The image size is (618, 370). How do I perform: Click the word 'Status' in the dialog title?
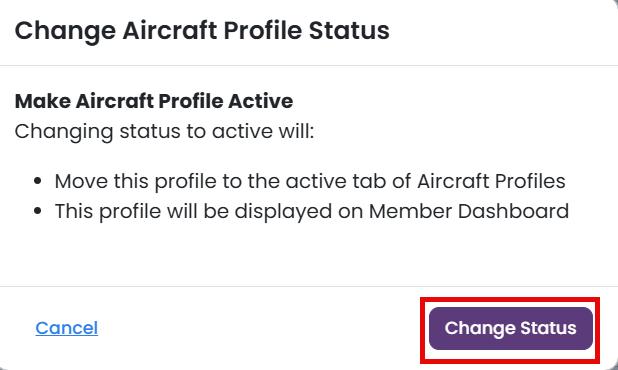point(349,31)
